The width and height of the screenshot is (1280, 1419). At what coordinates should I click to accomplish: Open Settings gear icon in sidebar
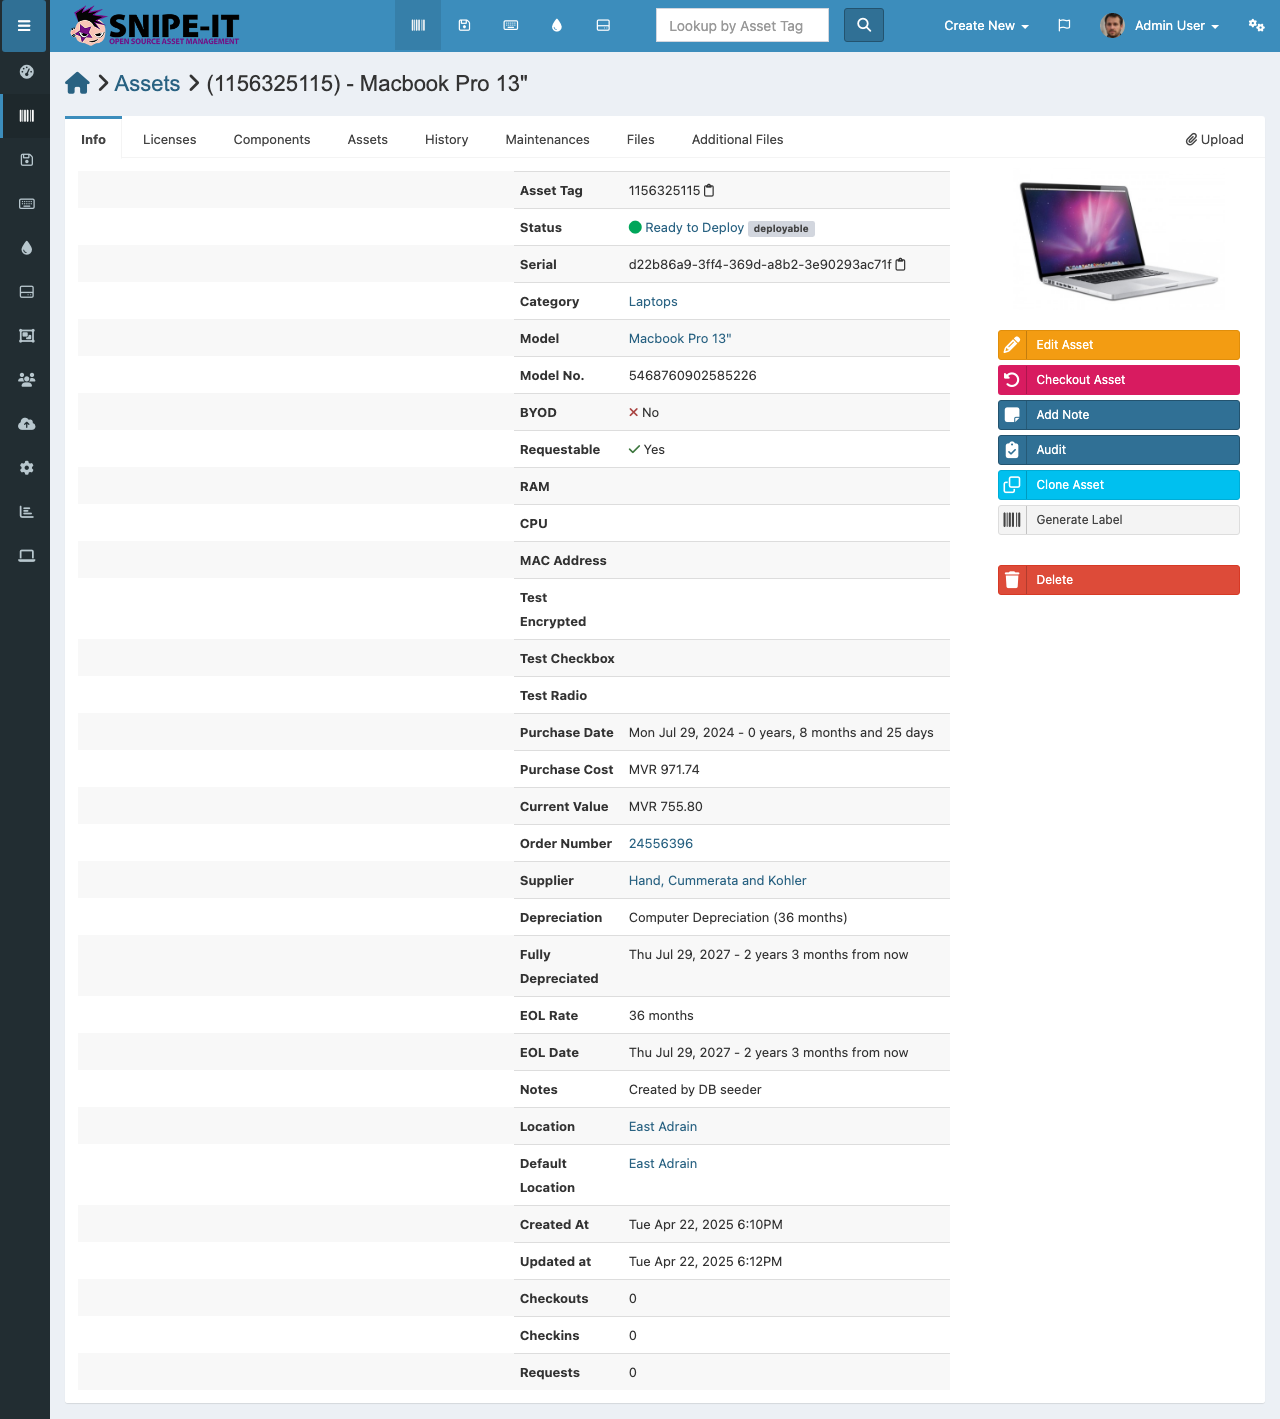27,468
